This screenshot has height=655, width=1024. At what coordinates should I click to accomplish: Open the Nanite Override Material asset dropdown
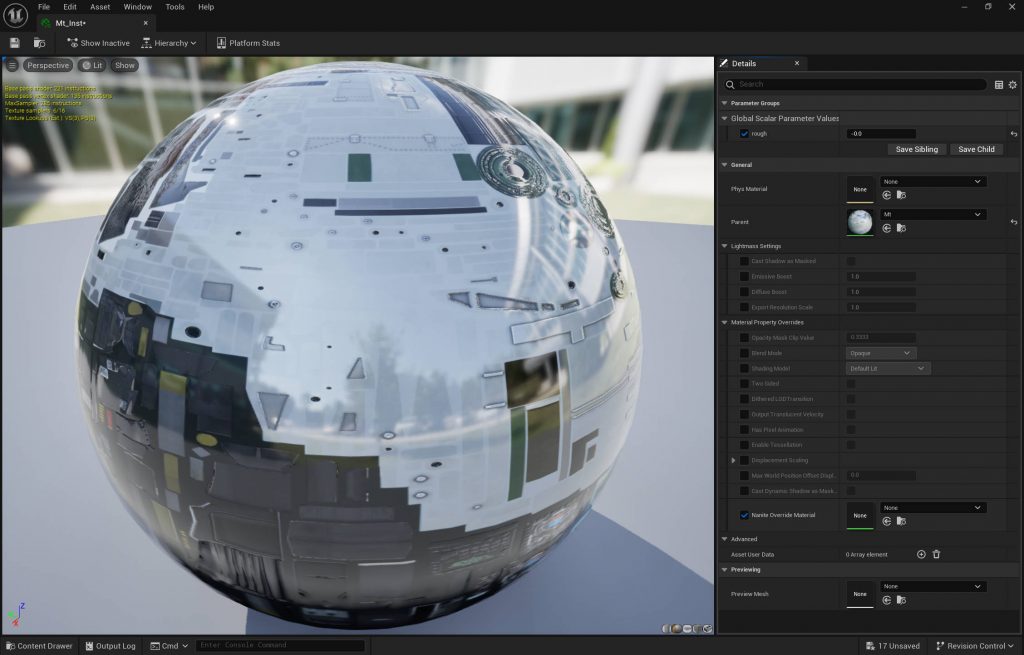tap(933, 507)
